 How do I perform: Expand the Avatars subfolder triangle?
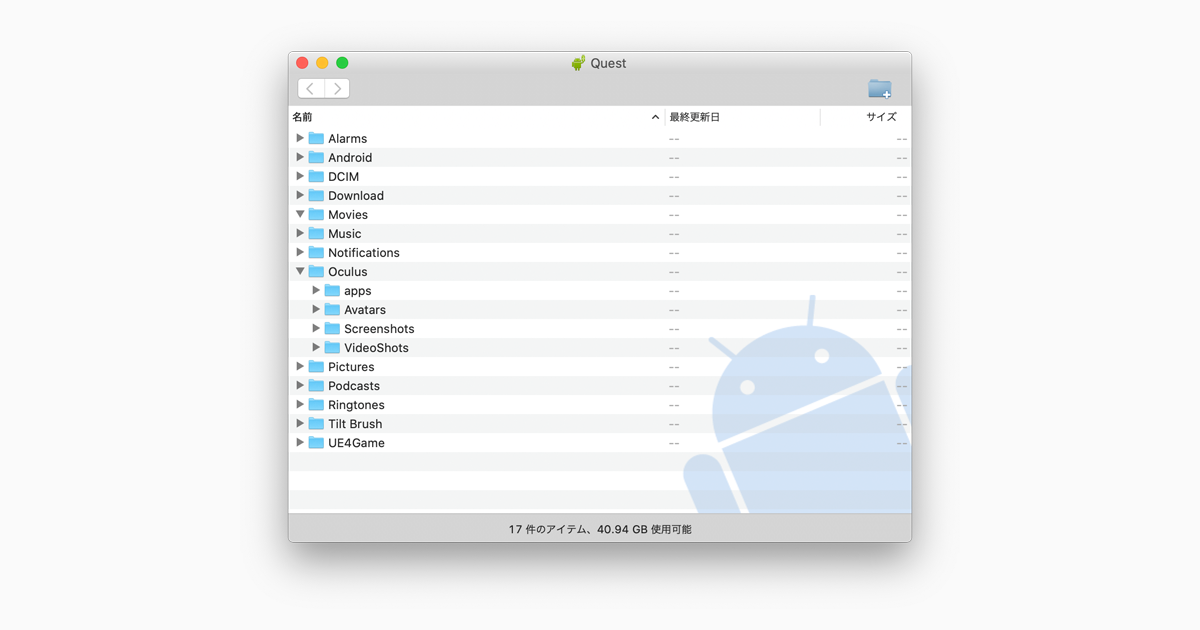tap(316, 309)
